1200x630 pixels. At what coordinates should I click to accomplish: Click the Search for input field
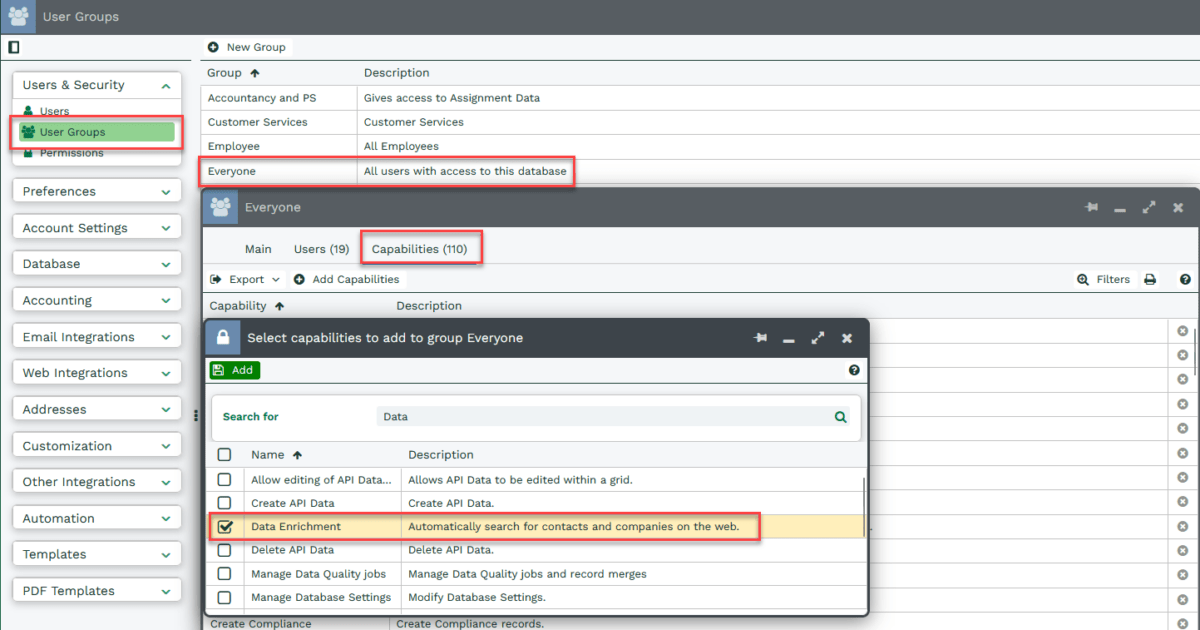coord(600,417)
